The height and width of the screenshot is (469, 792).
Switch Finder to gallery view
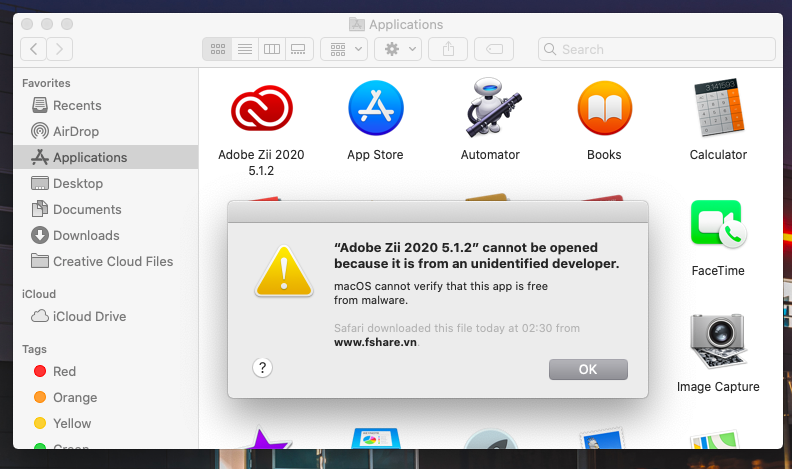coord(299,49)
